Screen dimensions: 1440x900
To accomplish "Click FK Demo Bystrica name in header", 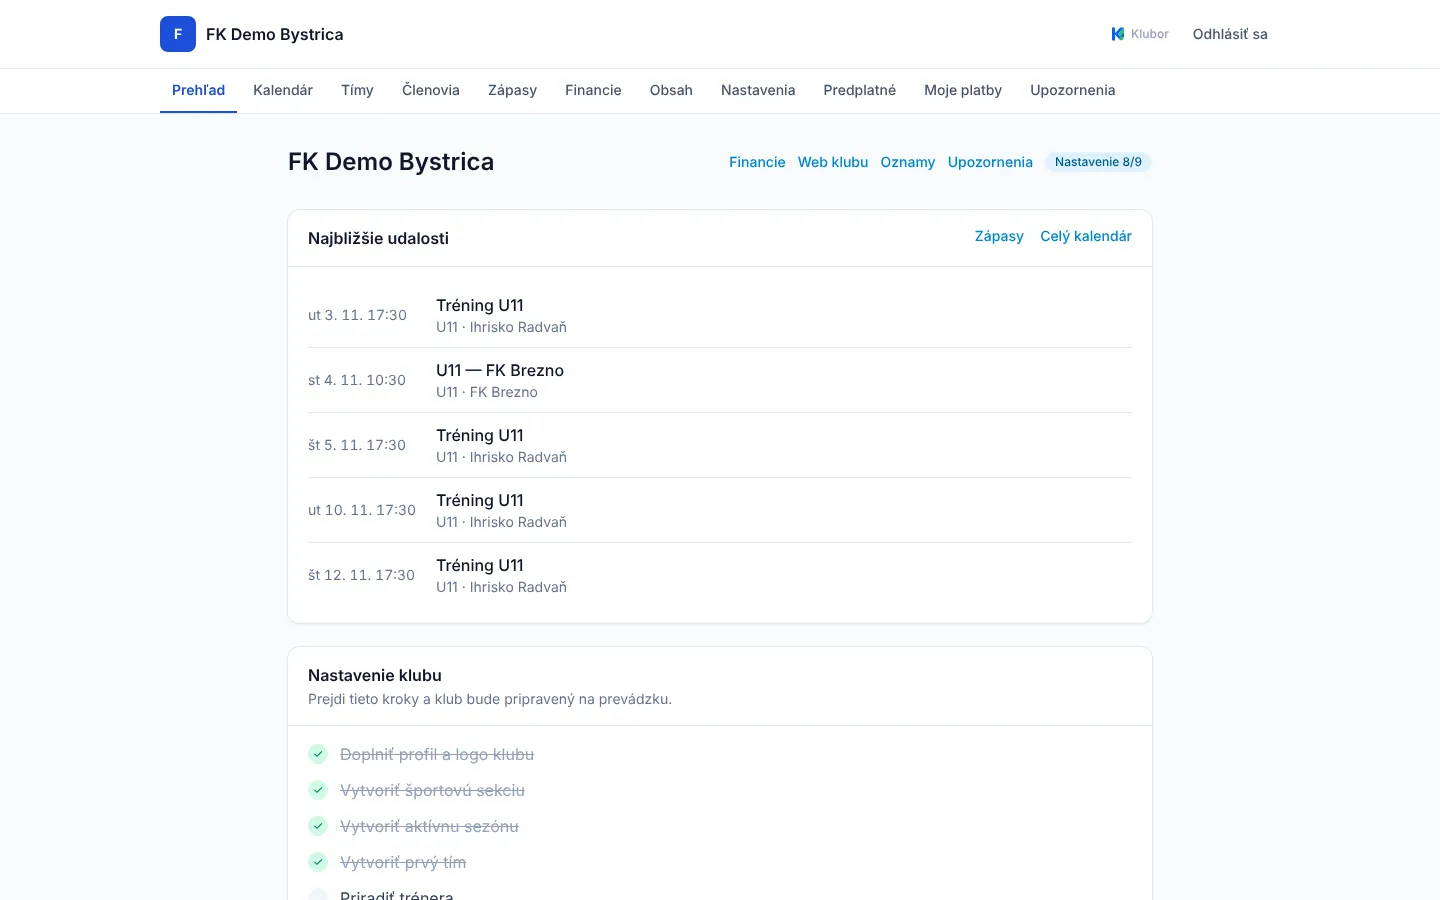I will [x=274, y=34].
